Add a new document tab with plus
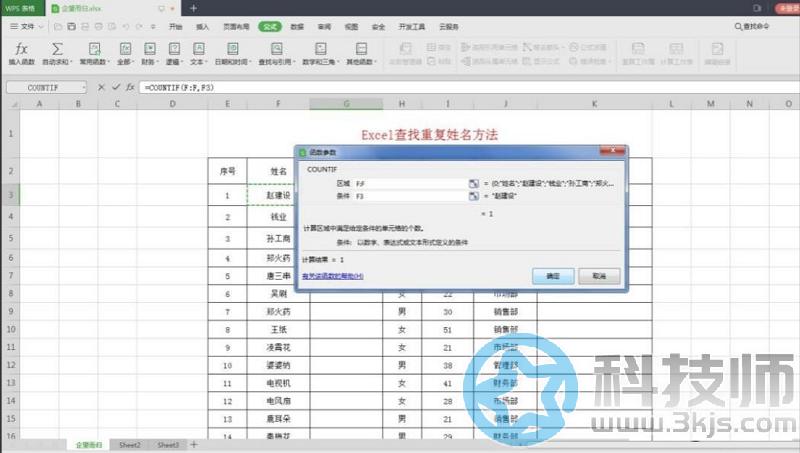This screenshot has height=453, width=800. (193, 8)
